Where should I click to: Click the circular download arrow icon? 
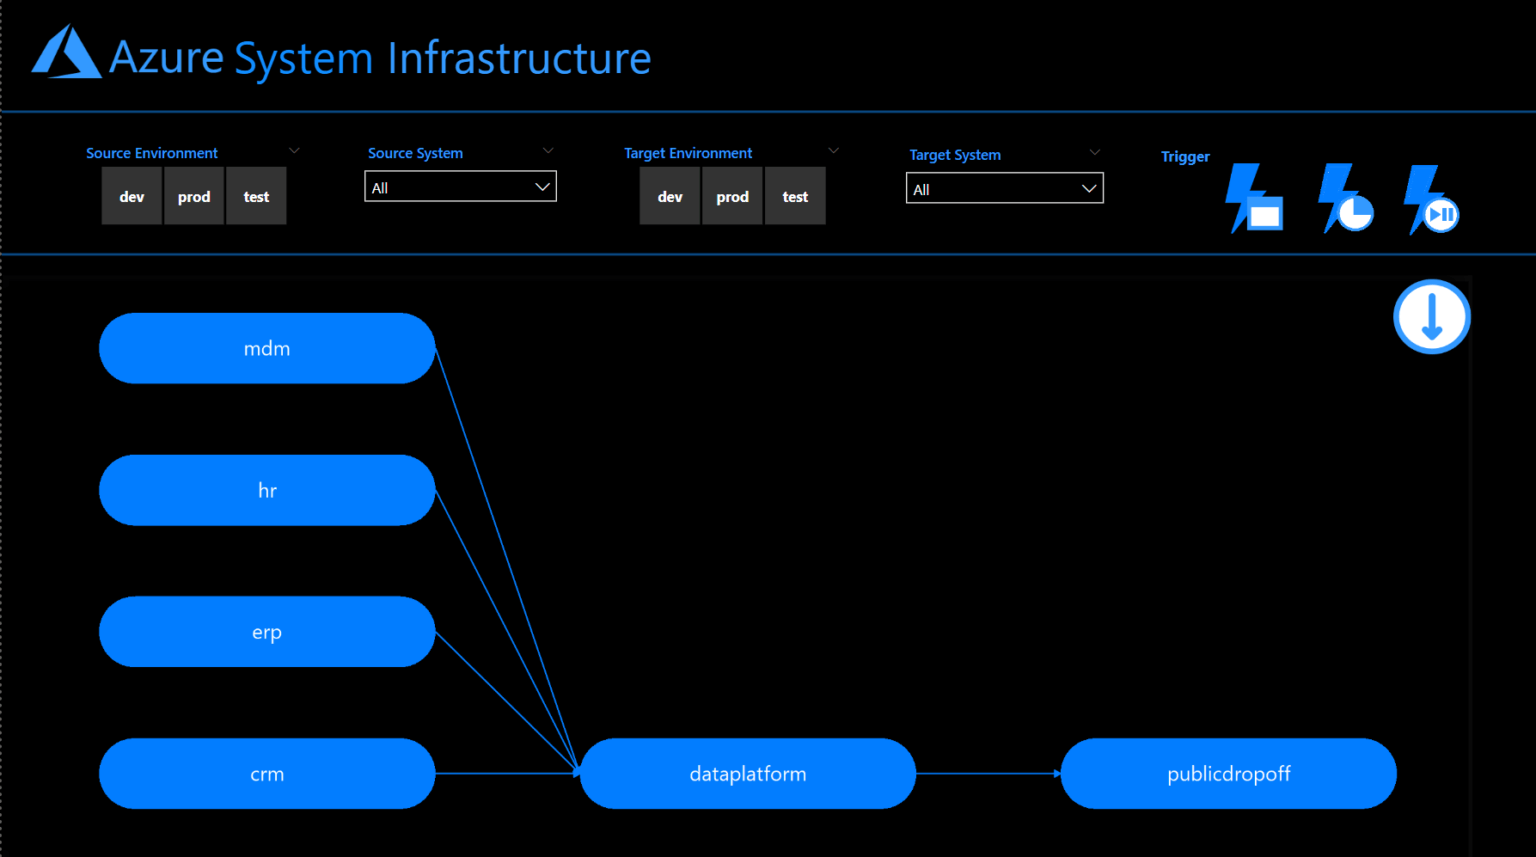coord(1431,316)
